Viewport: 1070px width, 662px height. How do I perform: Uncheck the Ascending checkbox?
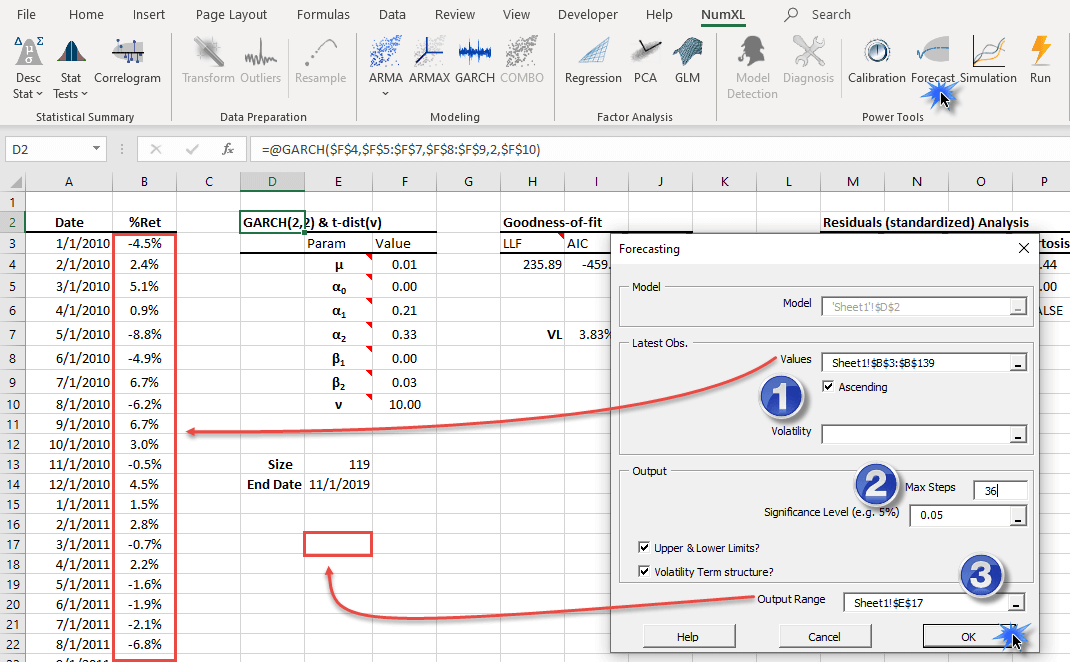click(828, 387)
